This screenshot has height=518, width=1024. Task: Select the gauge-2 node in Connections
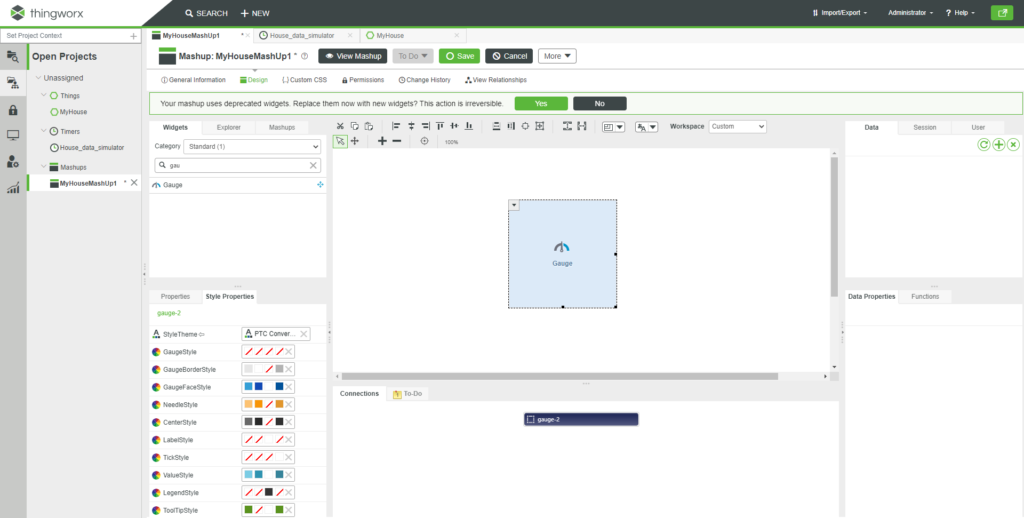coord(581,419)
